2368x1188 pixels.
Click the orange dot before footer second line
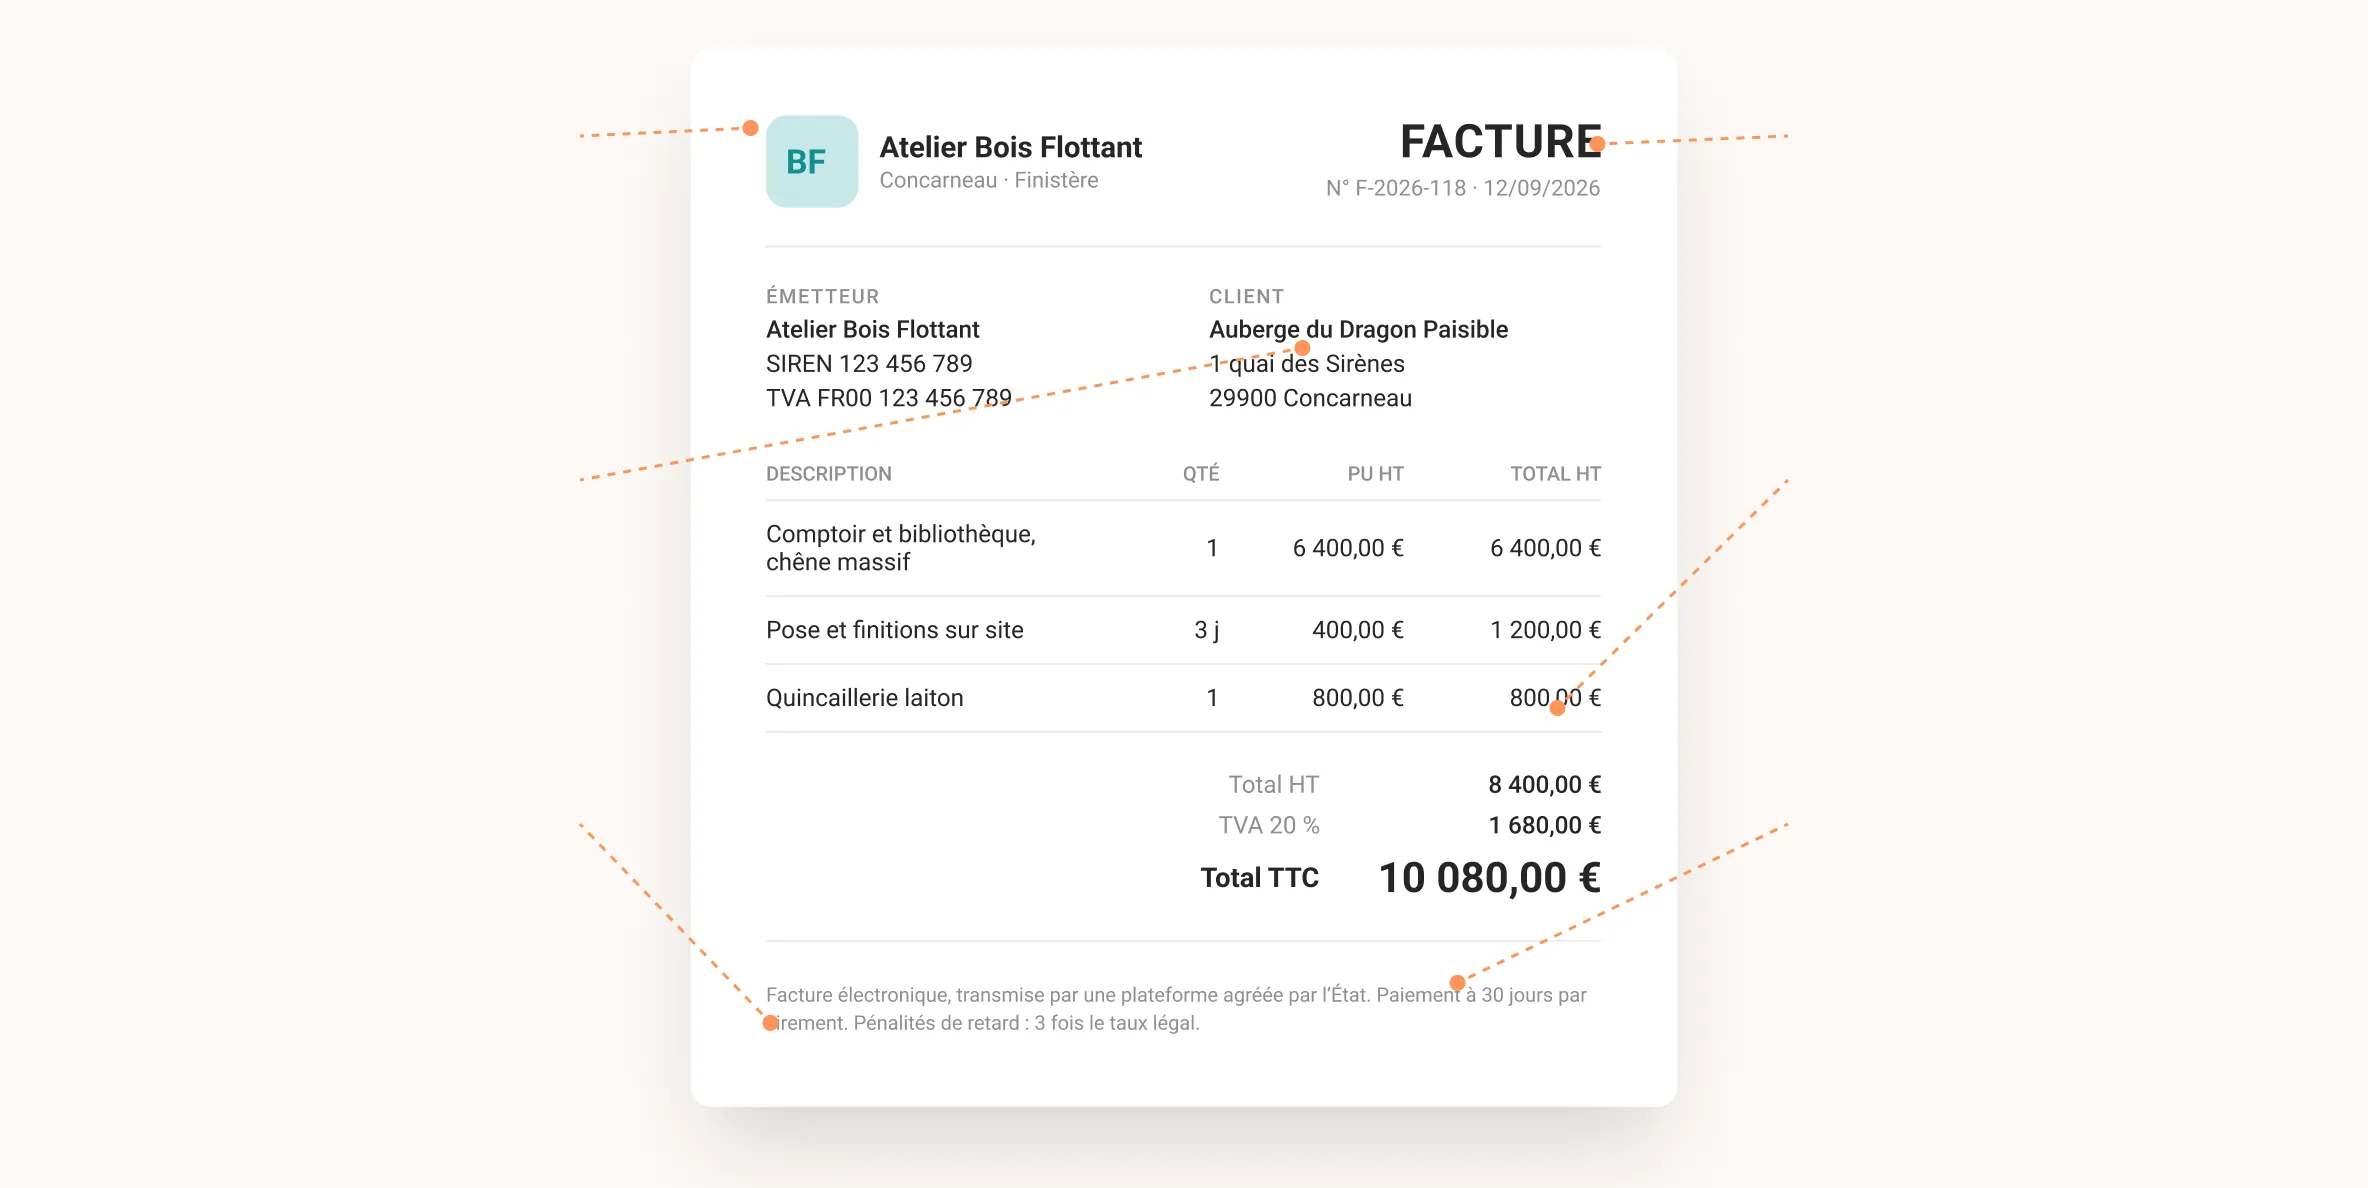pyautogui.click(x=770, y=1023)
